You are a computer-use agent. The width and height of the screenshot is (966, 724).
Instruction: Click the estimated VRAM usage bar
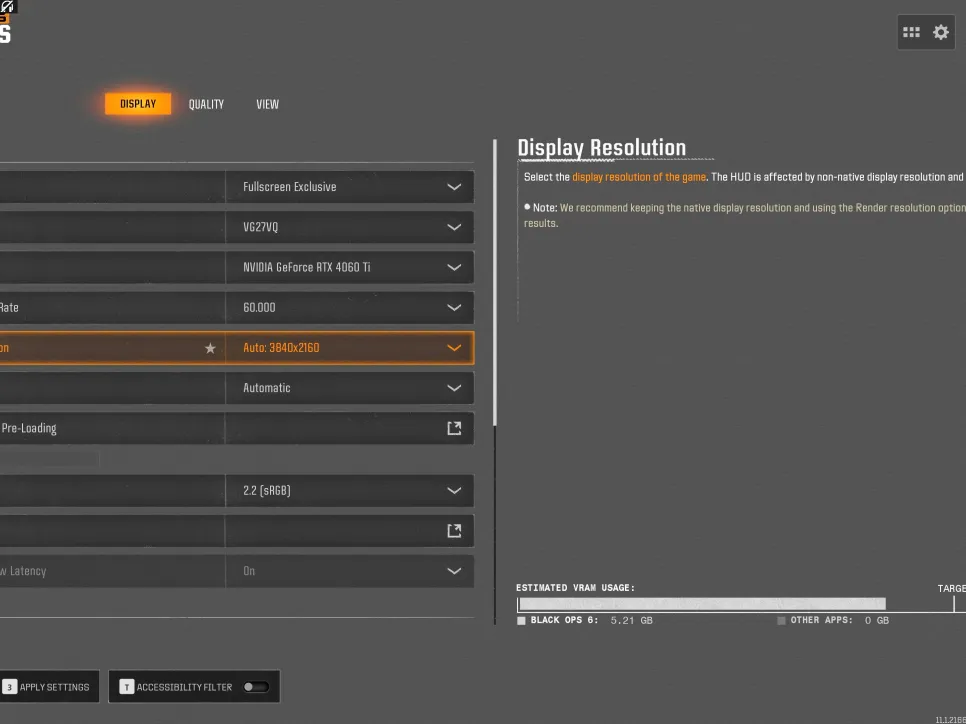tap(701, 604)
